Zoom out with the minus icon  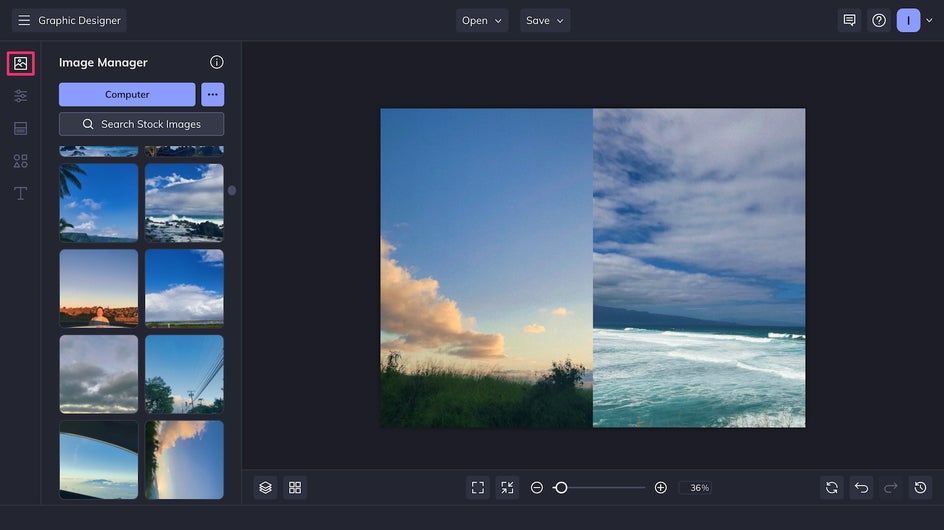pyautogui.click(x=537, y=487)
